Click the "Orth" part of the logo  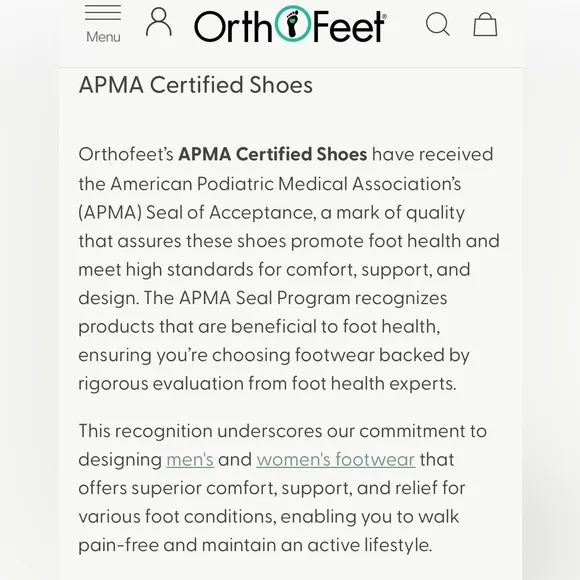pos(233,26)
